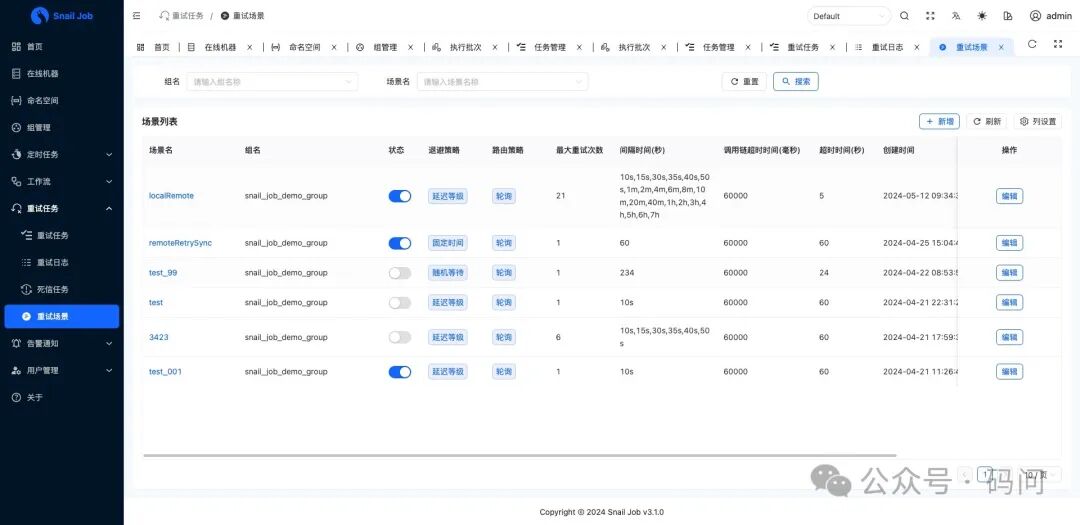Image resolution: width=1080 pixels, height=525 pixels.
Task: Close the active 重试场景 tab
Action: (1001, 48)
